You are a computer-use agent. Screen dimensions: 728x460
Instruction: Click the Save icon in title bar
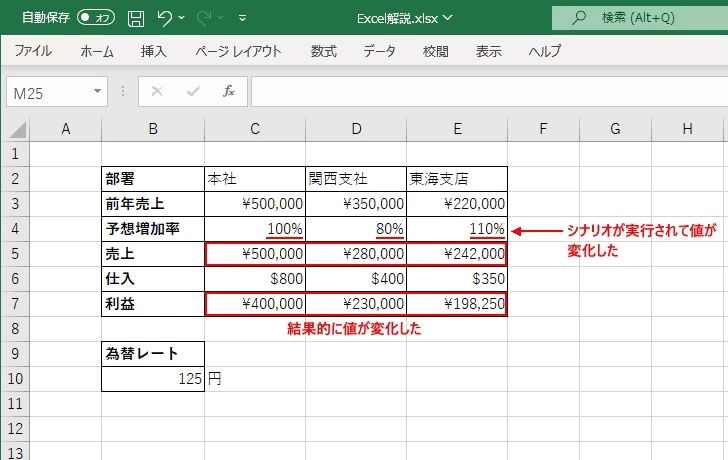coord(136,18)
